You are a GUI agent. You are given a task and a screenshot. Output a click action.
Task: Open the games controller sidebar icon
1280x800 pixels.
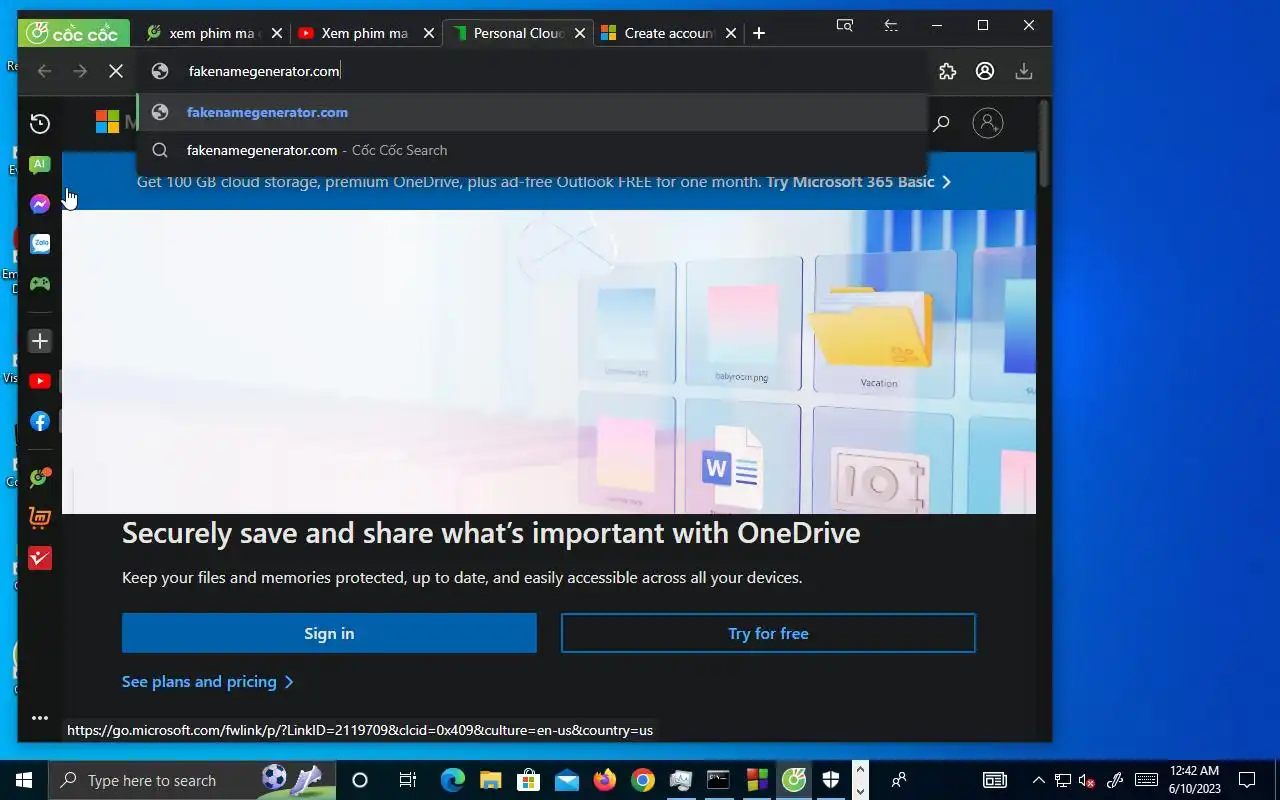pos(40,284)
